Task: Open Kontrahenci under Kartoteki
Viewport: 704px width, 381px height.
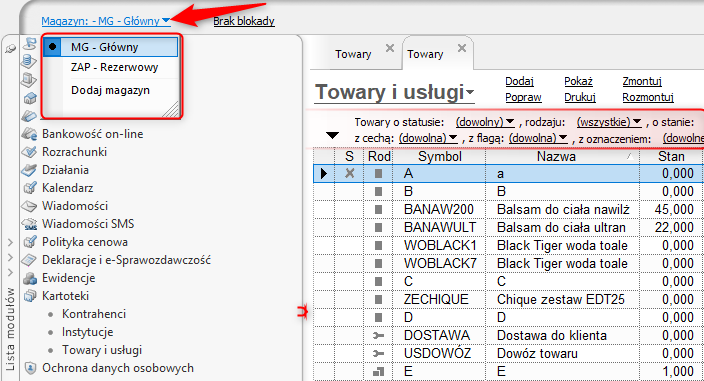Action: [x=94, y=314]
